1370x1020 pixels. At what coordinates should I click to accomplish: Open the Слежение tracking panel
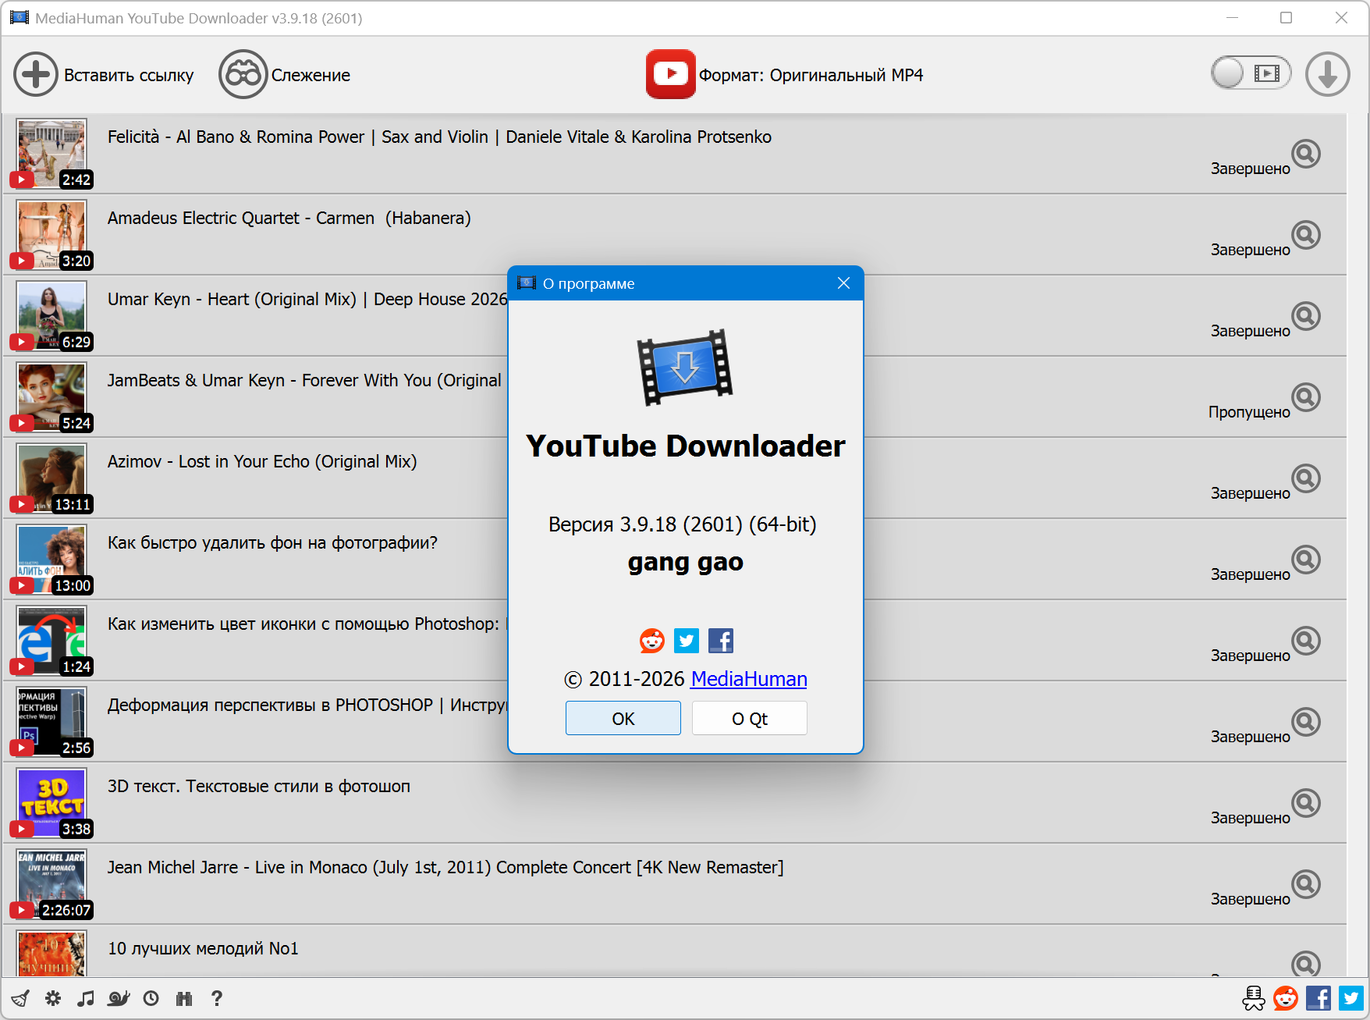pos(285,75)
